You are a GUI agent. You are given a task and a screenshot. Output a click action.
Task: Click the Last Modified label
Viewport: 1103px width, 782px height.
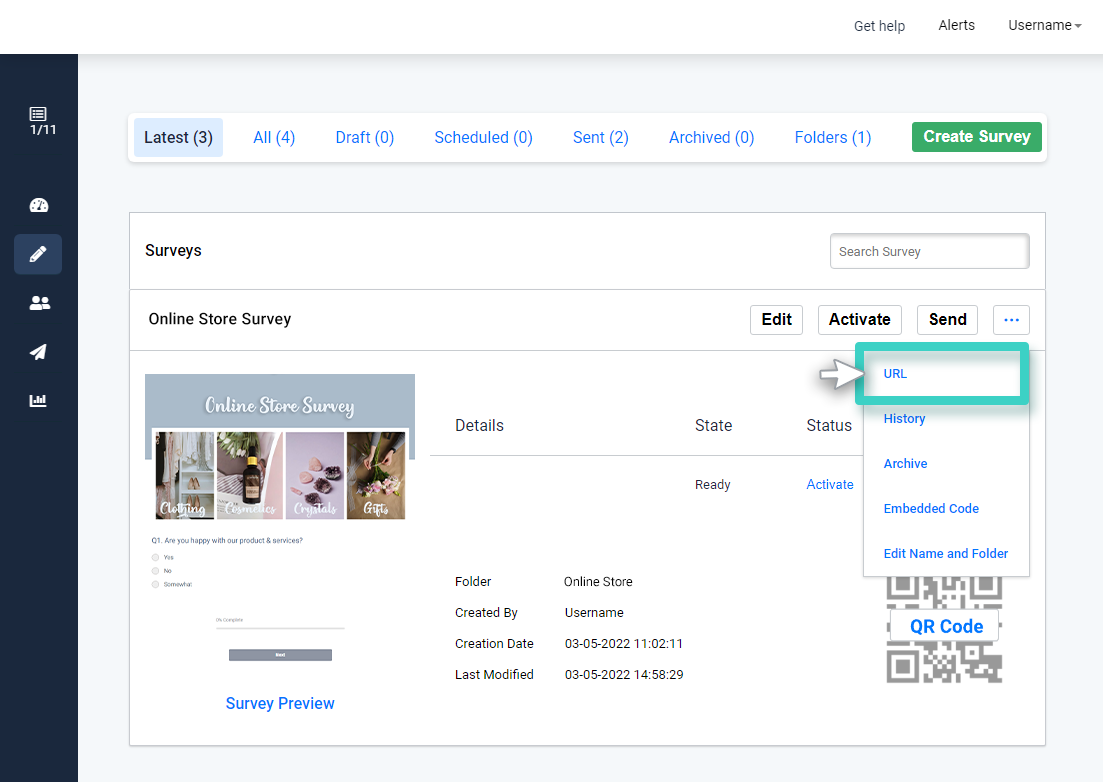coord(494,674)
